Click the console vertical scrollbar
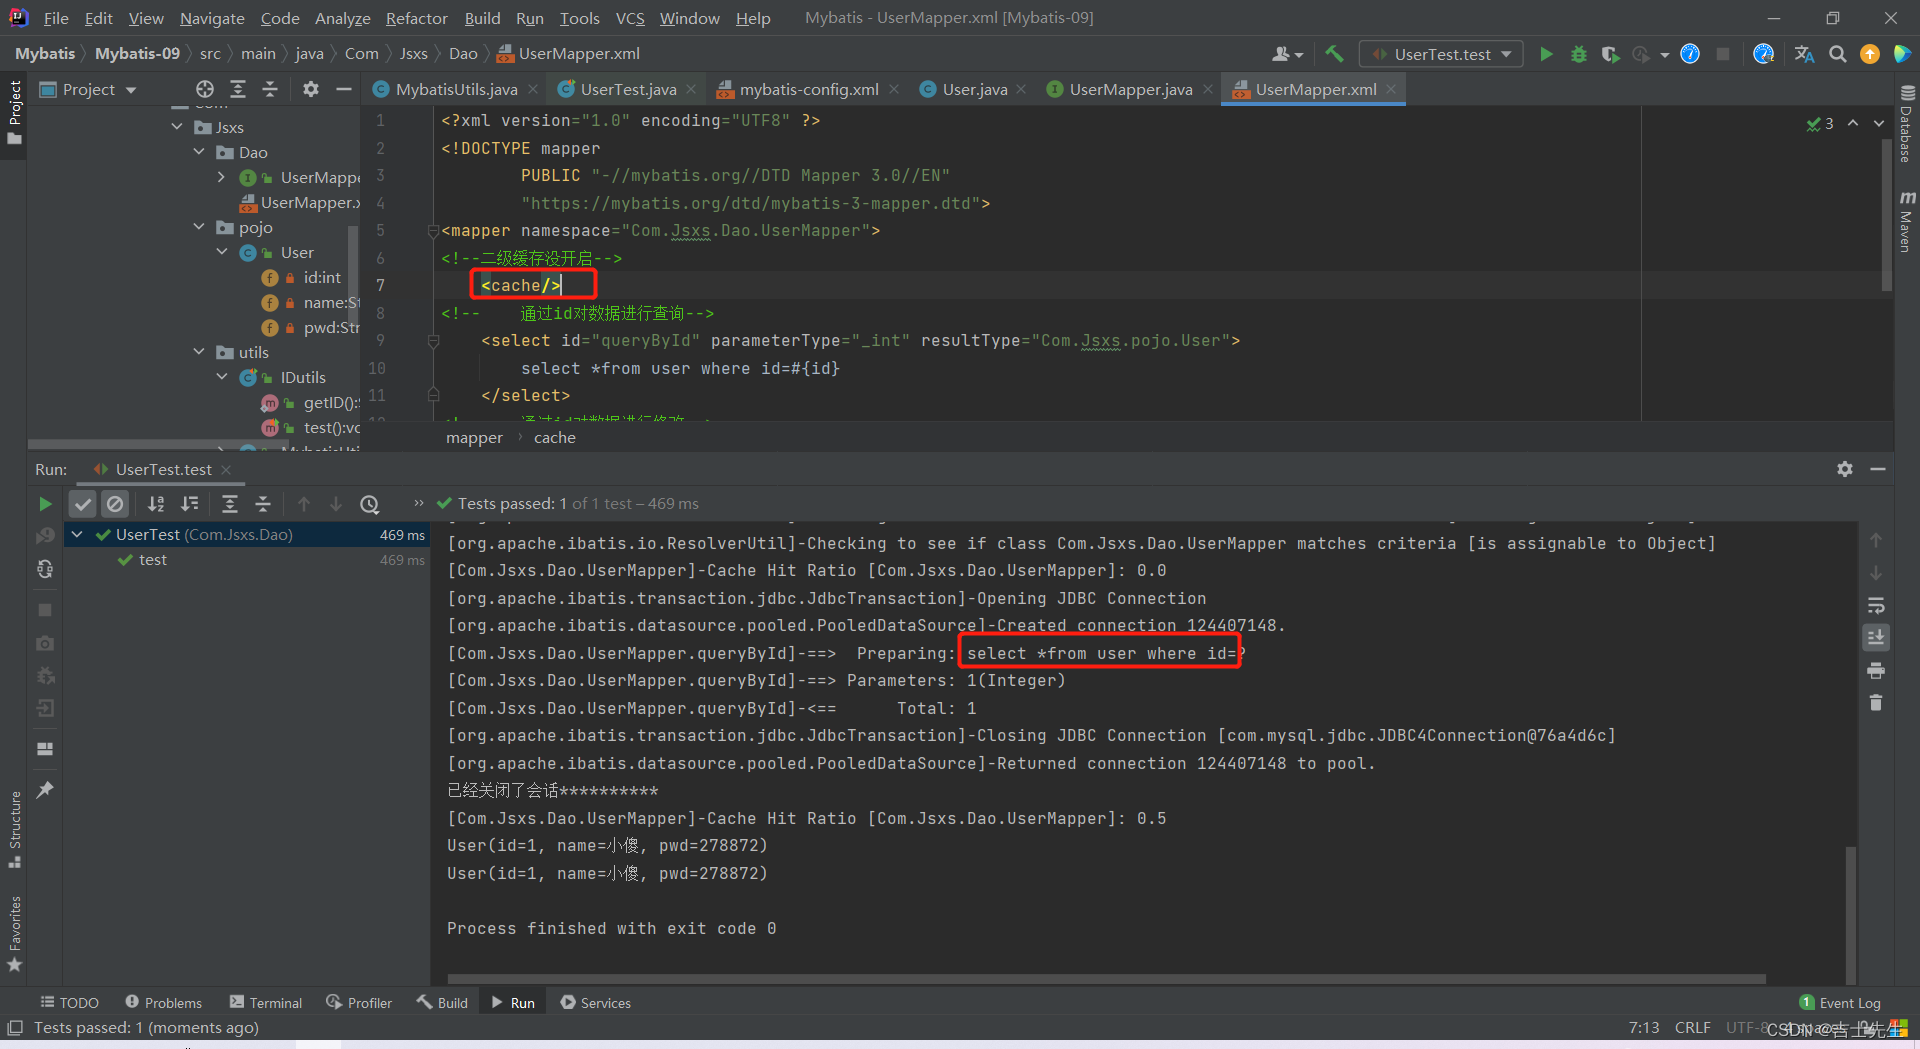Viewport: 1920px width, 1049px height. [x=1851, y=913]
